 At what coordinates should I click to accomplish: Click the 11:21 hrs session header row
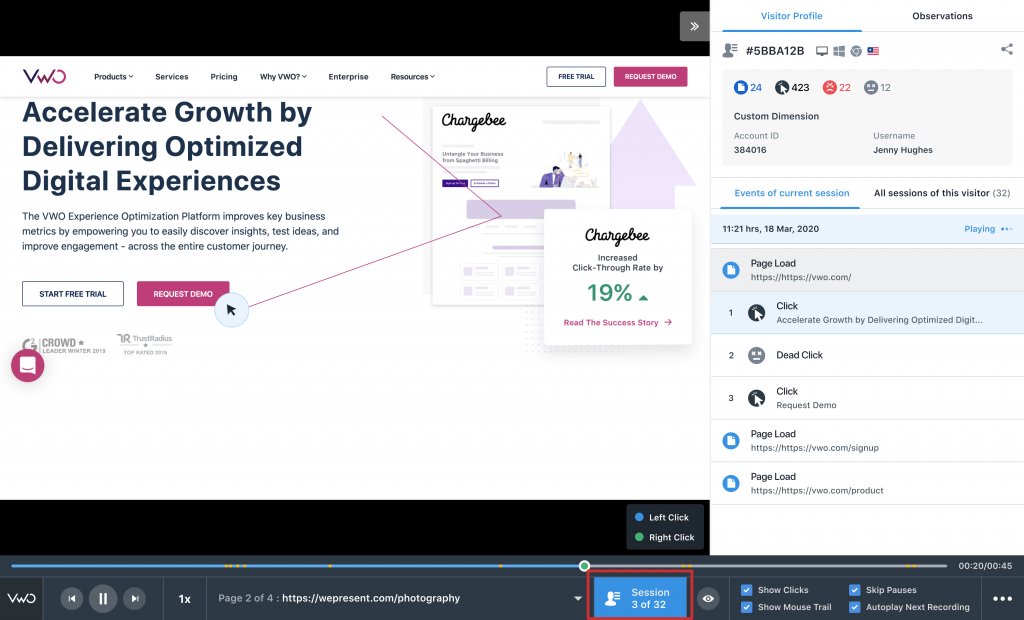pos(867,229)
